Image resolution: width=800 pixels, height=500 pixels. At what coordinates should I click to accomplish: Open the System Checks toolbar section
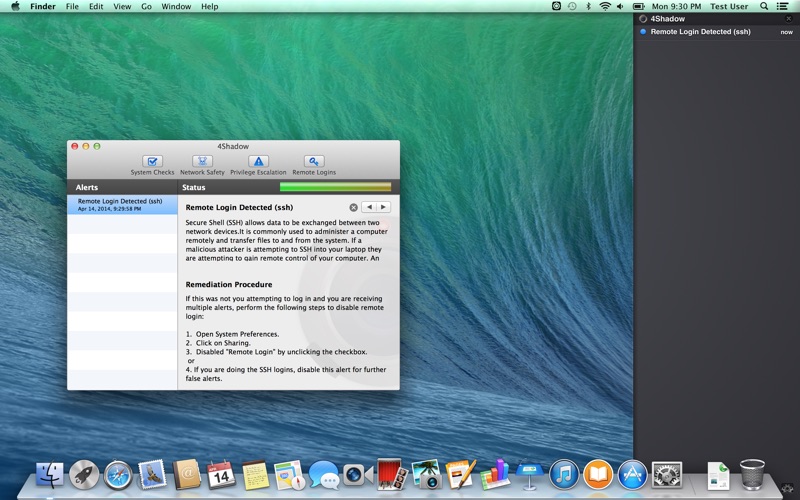point(152,165)
